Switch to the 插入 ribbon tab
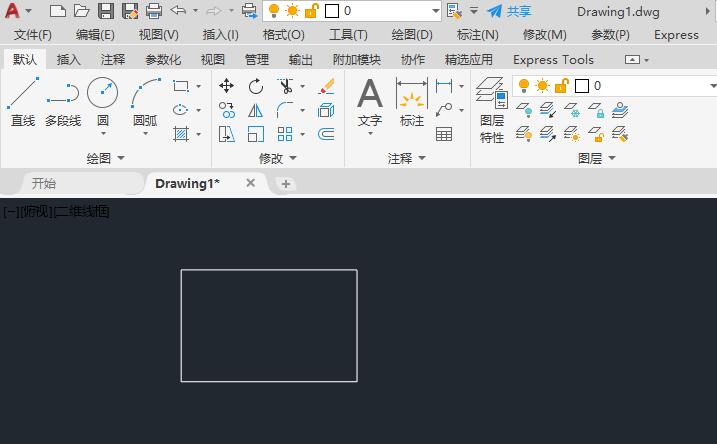This screenshot has height=444, width=717. [69, 59]
